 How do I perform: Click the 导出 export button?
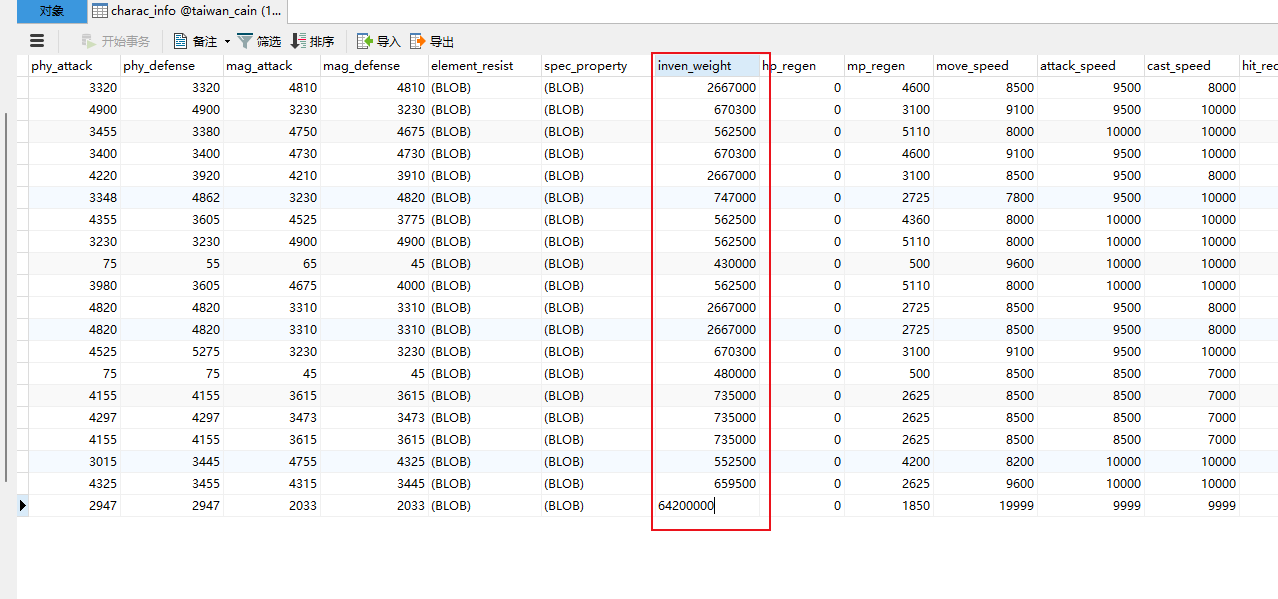[x=432, y=41]
